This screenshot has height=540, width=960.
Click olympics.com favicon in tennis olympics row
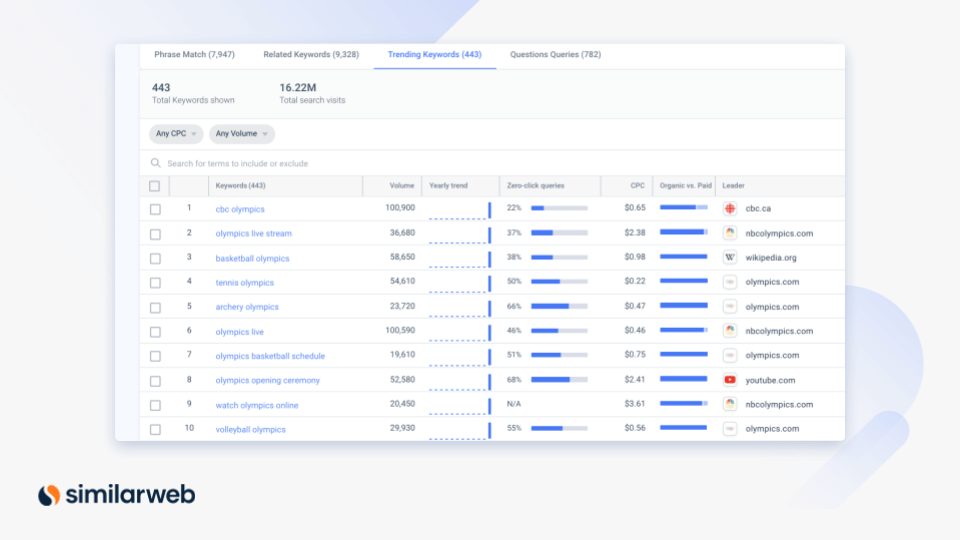pos(730,282)
